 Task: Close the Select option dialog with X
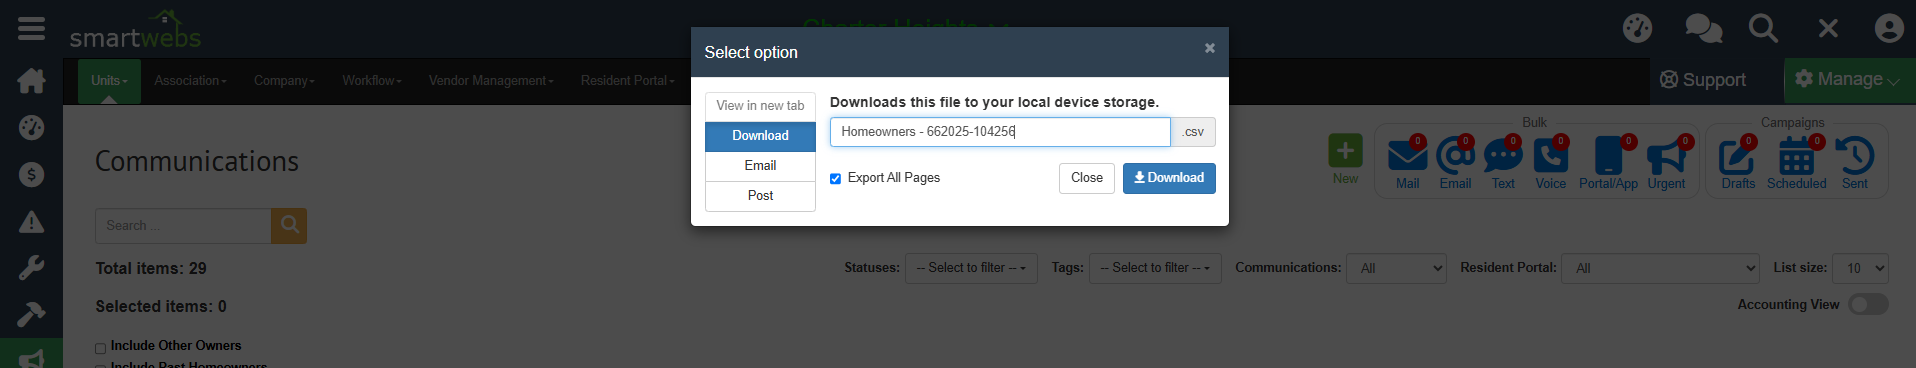click(1209, 48)
